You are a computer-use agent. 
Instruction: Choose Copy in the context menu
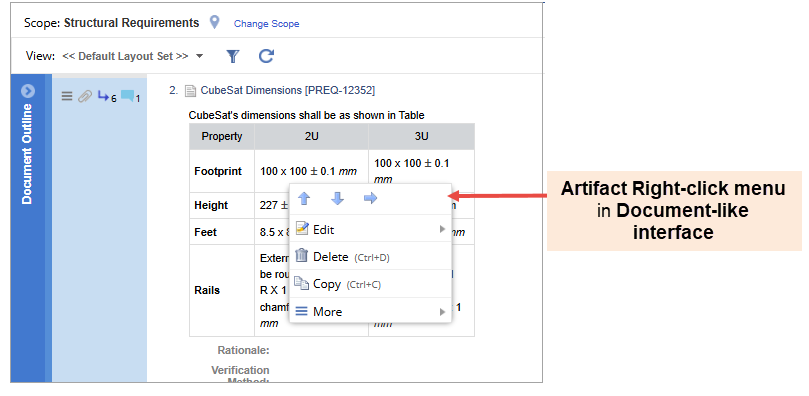click(x=370, y=284)
